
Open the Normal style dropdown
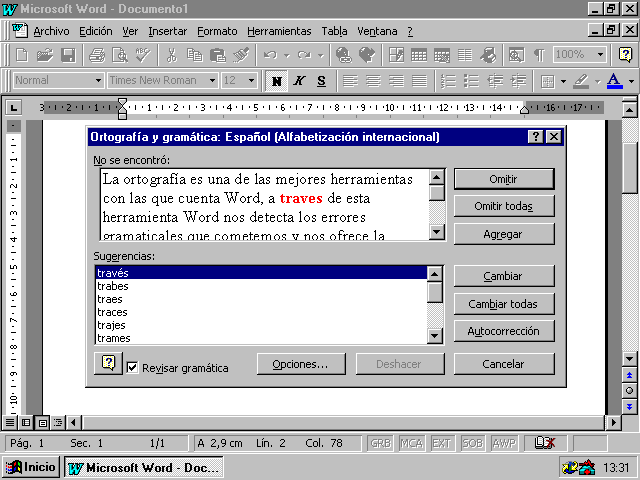point(98,80)
